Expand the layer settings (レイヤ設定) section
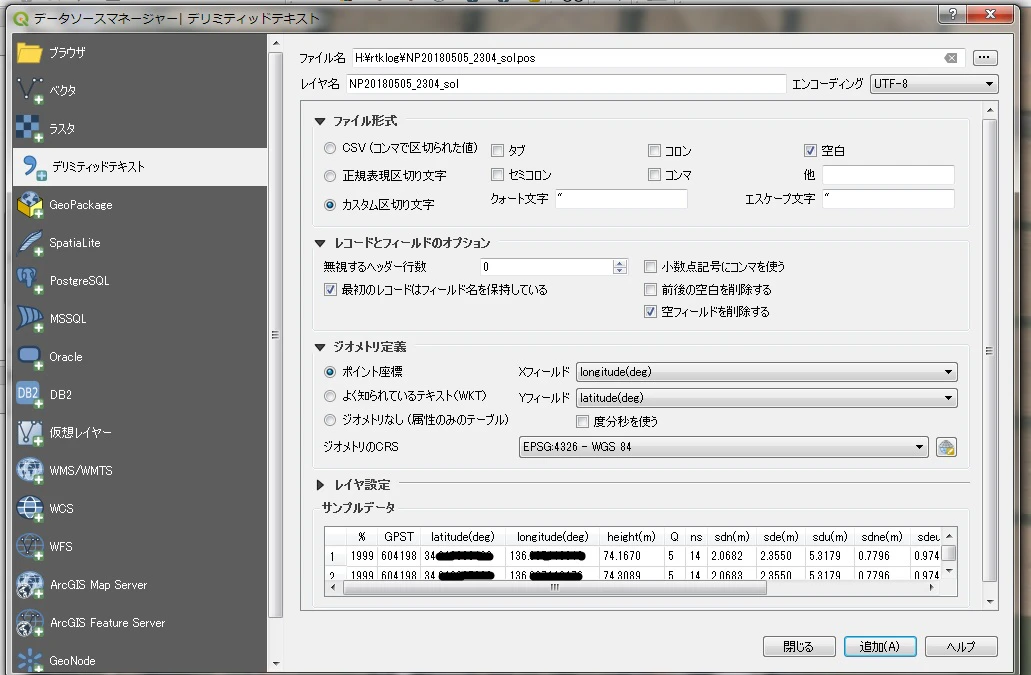 (320, 485)
